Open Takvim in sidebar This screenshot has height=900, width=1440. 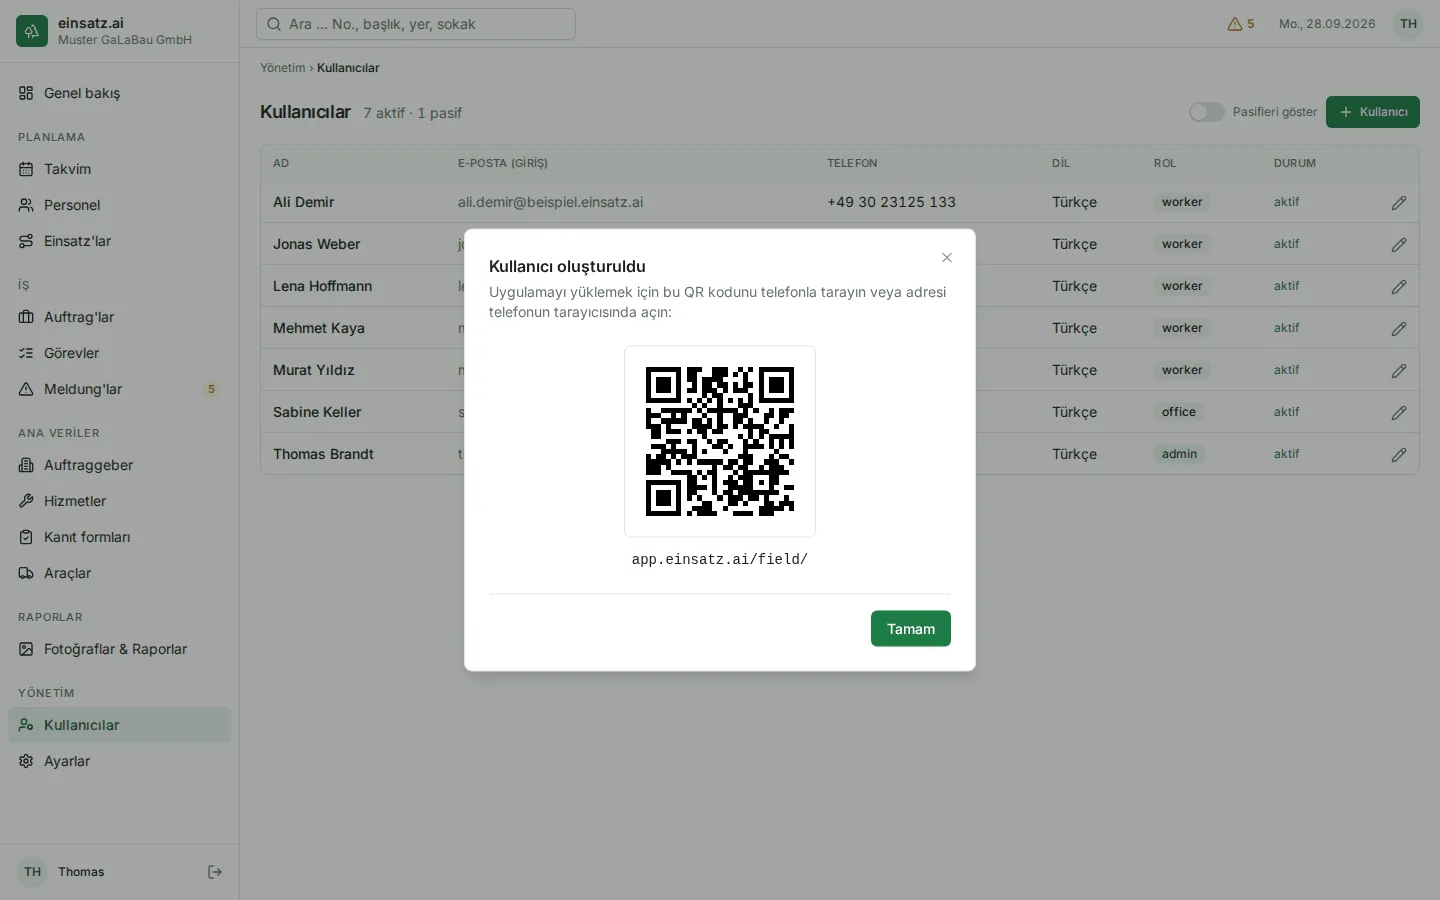[120, 169]
